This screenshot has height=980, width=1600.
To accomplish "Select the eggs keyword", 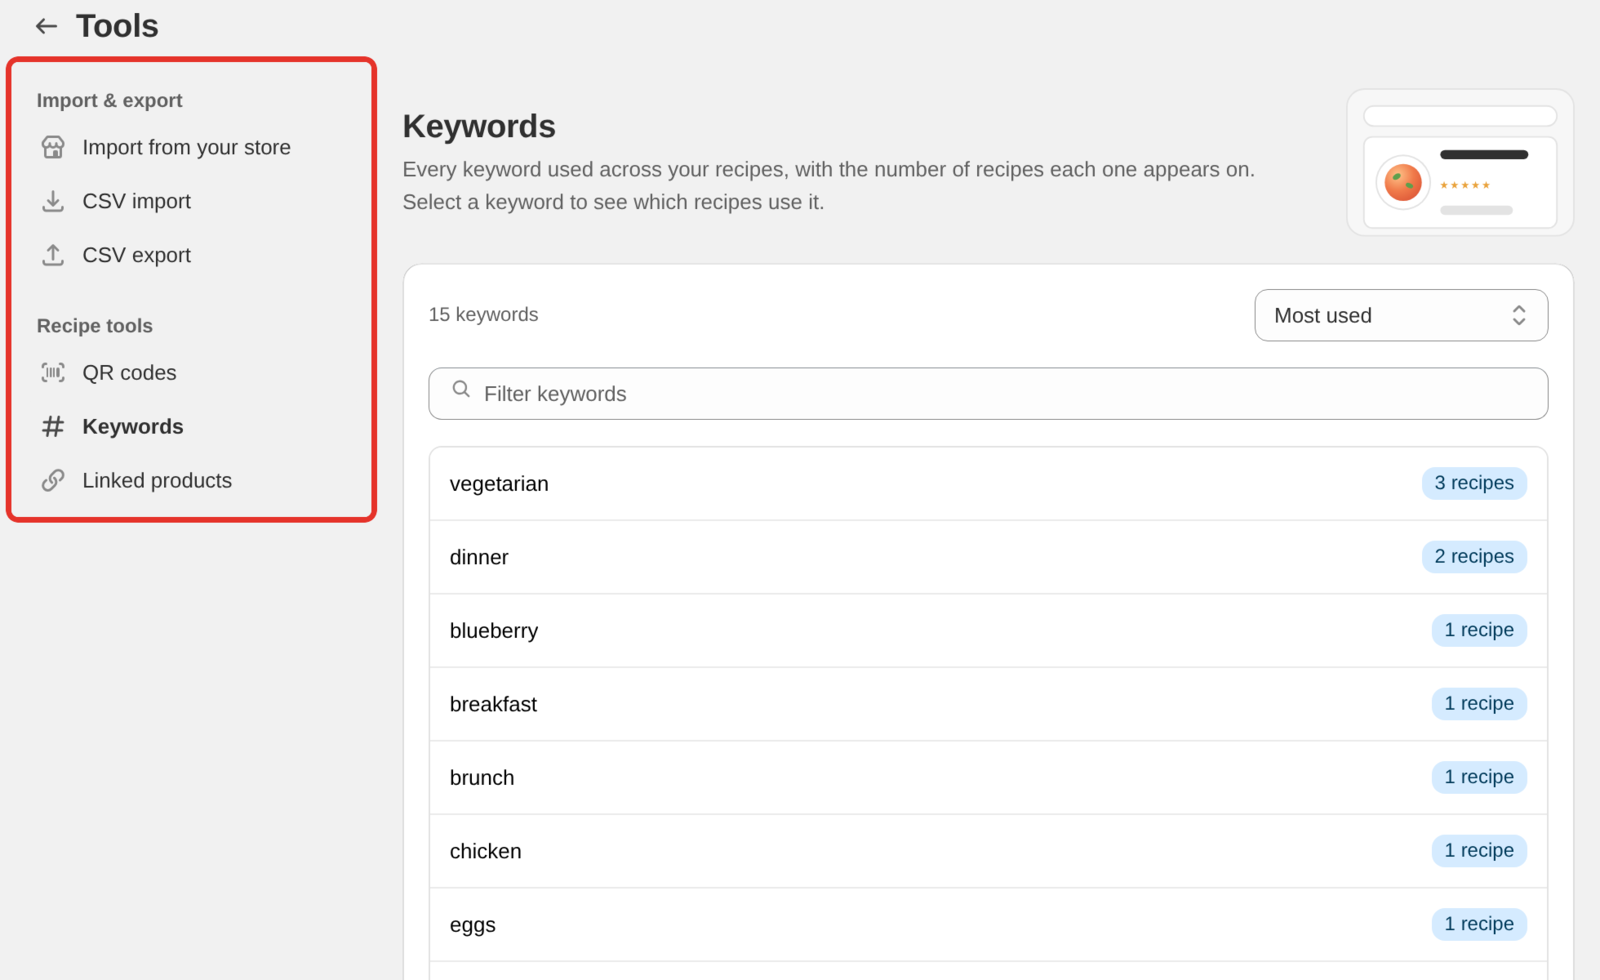I will coord(988,925).
